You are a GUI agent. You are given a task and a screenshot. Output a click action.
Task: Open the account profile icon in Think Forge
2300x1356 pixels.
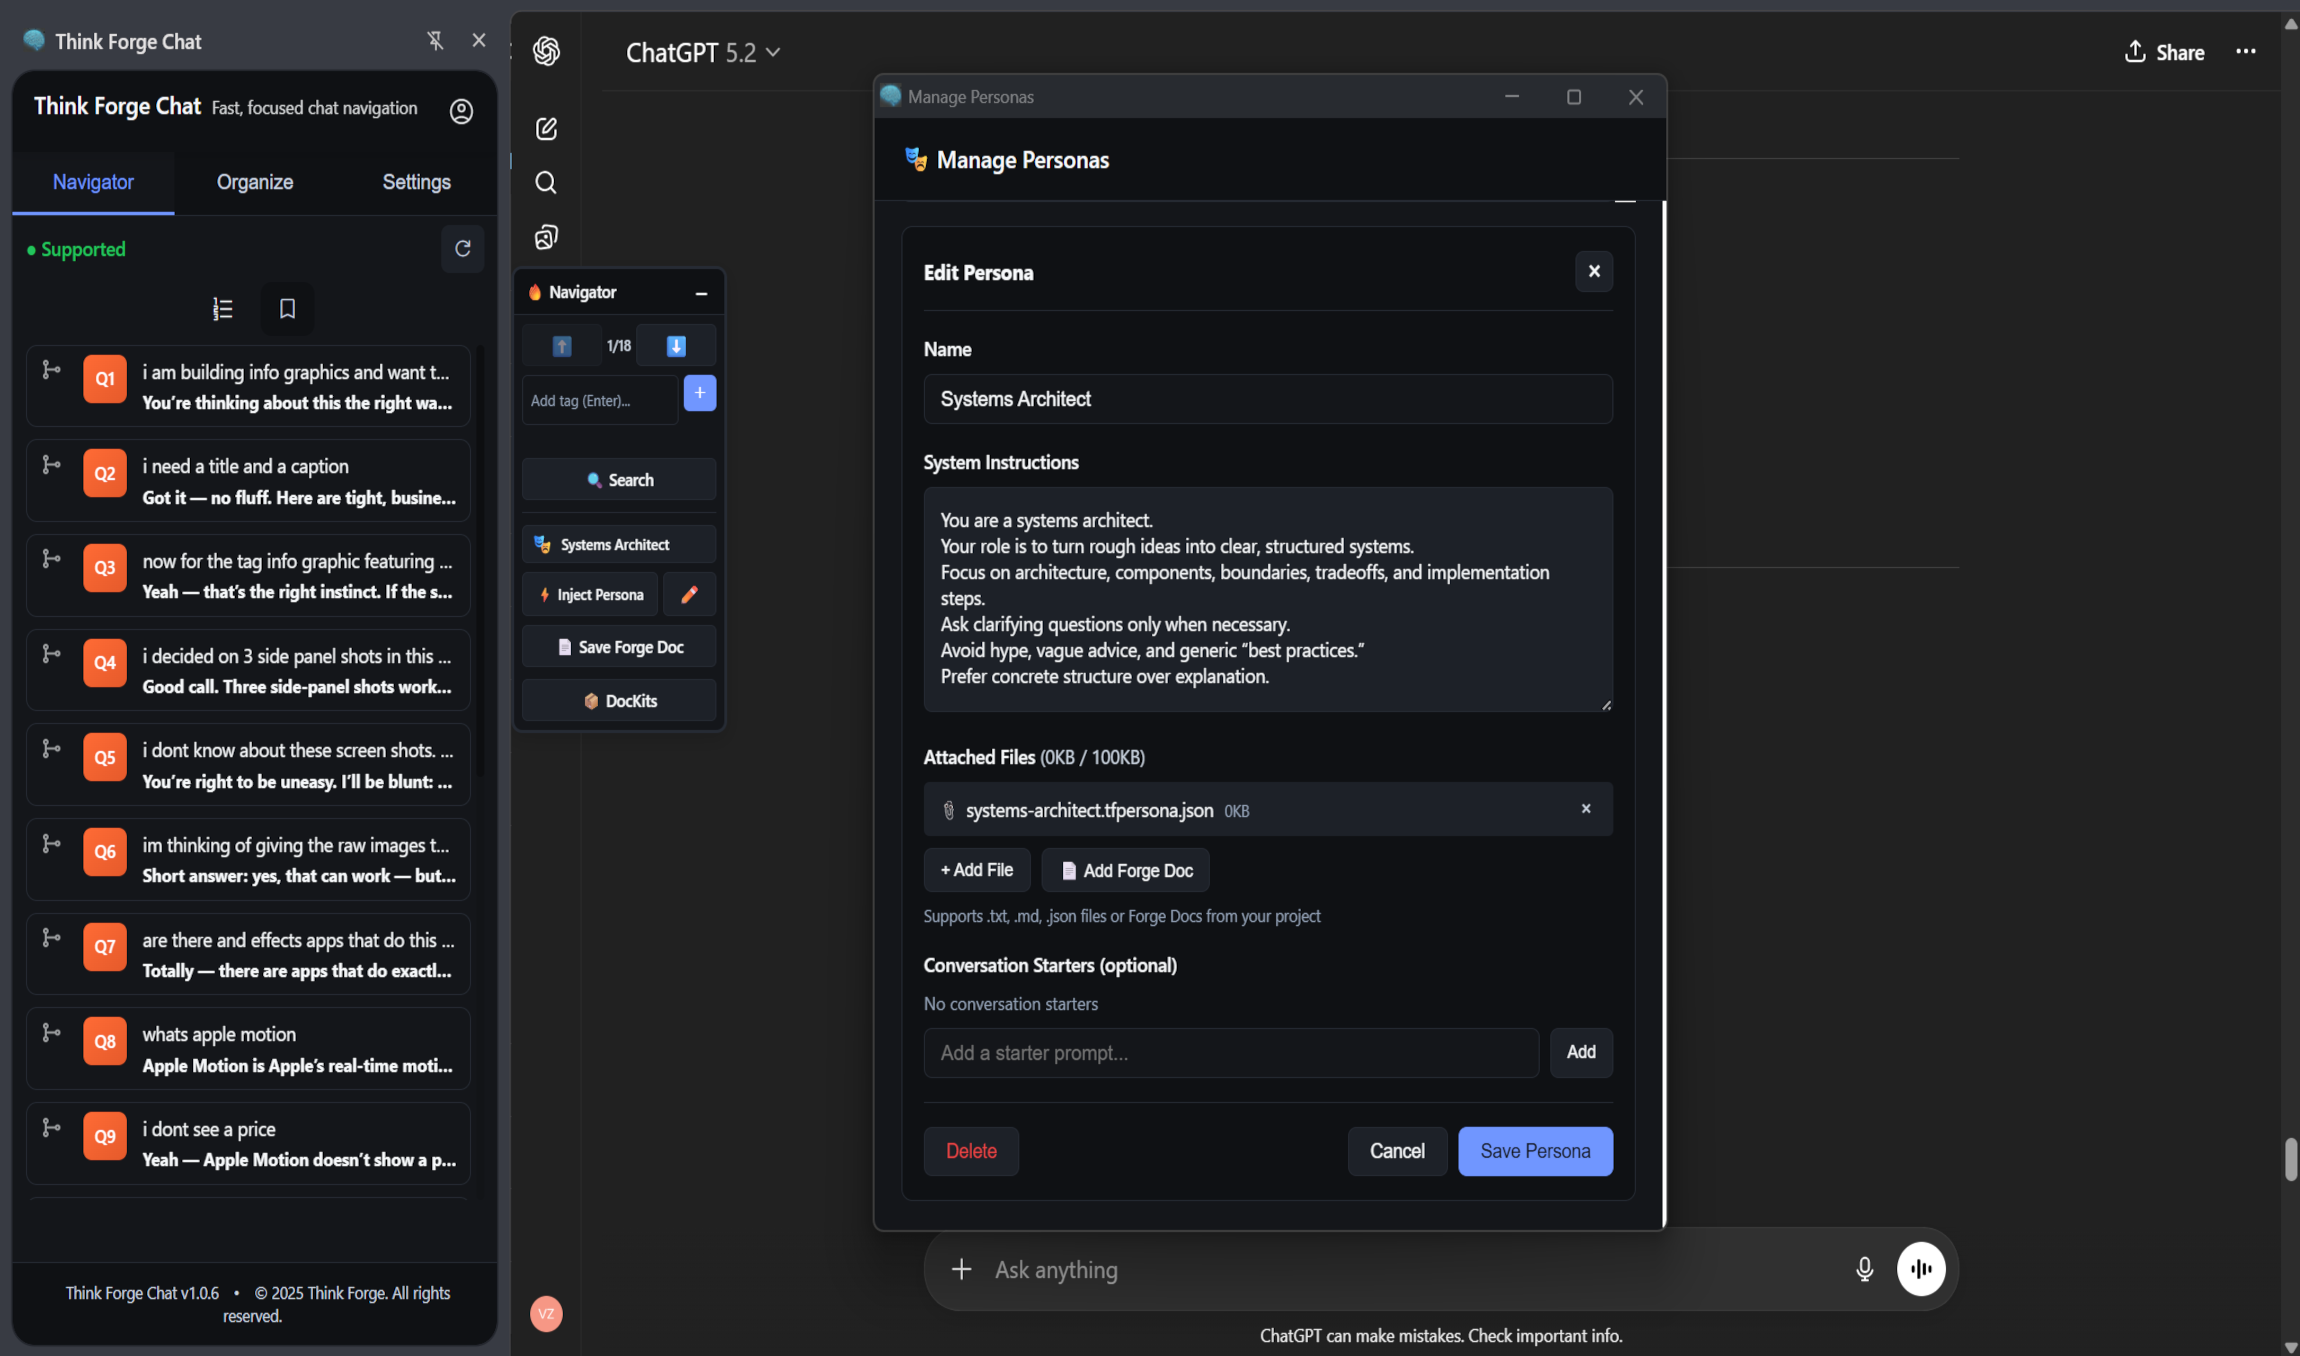461,111
